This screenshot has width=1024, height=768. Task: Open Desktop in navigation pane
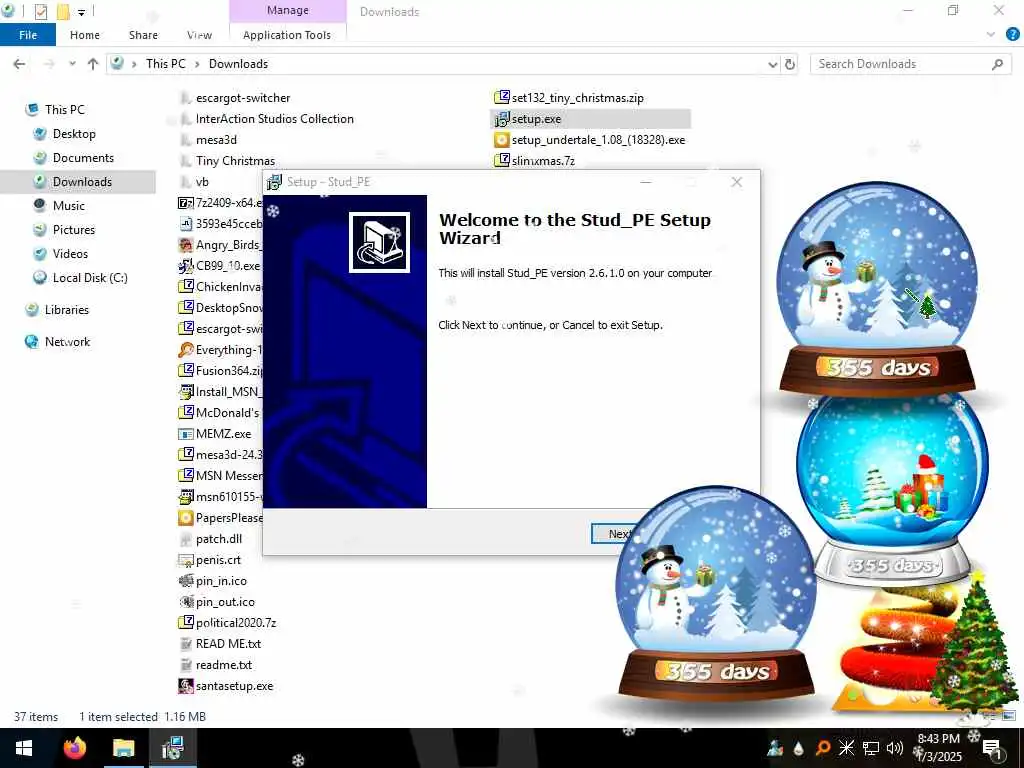tap(74, 134)
